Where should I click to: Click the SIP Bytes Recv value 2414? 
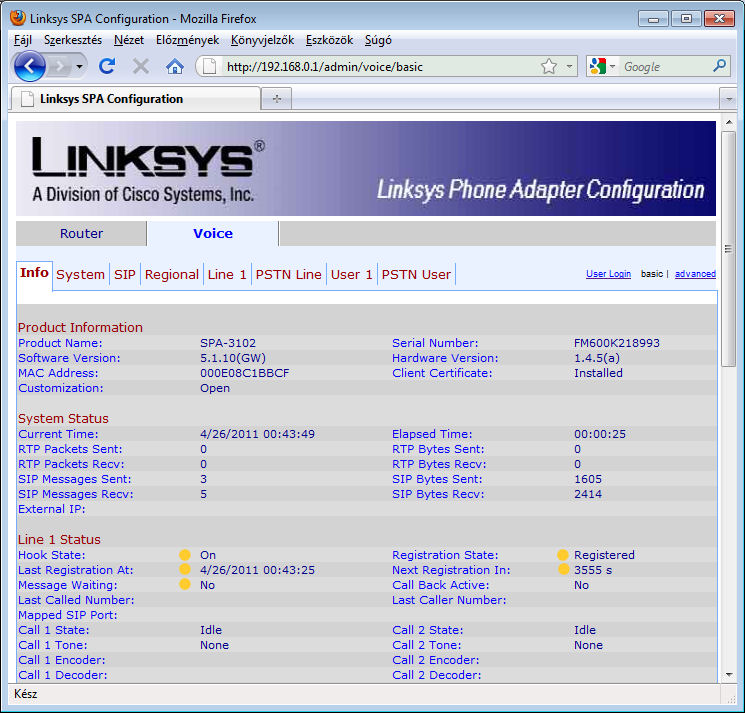(x=588, y=494)
